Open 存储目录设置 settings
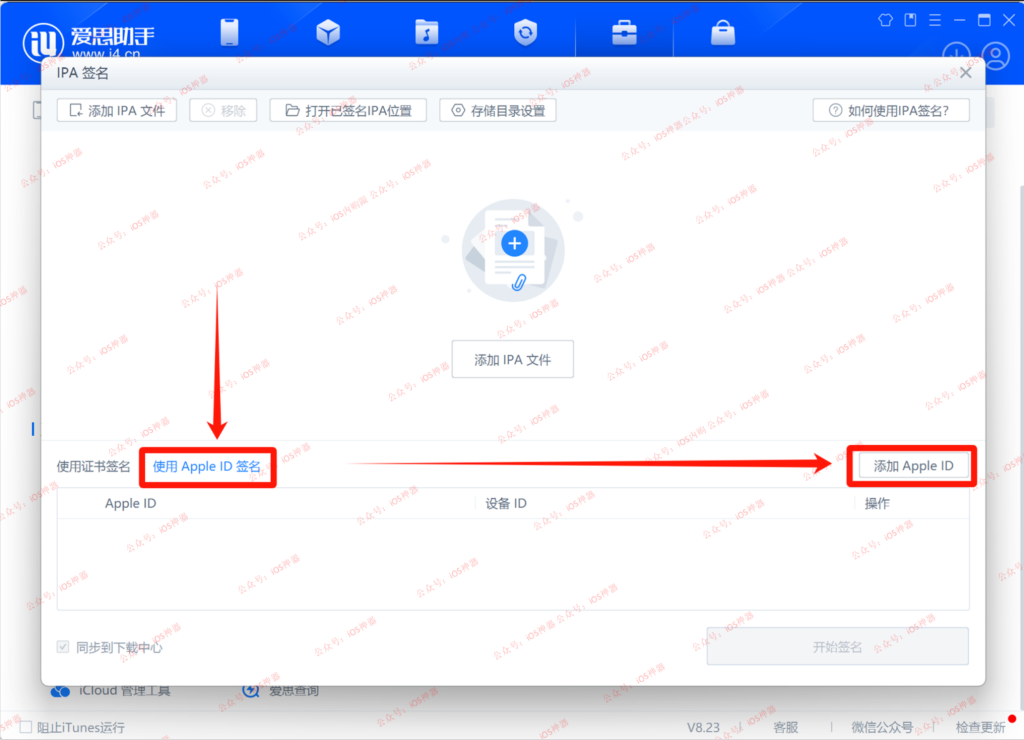Image resolution: width=1024 pixels, height=740 pixels. tap(498, 110)
